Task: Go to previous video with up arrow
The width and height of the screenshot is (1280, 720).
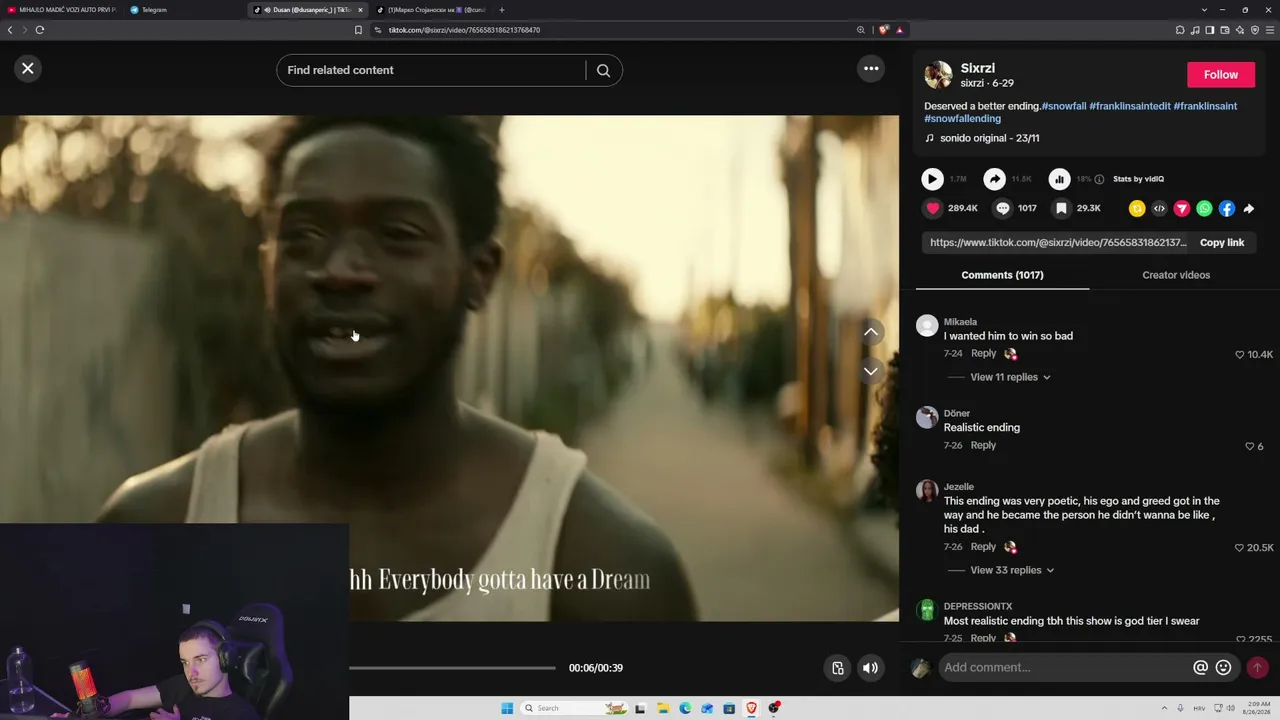Action: [871, 332]
